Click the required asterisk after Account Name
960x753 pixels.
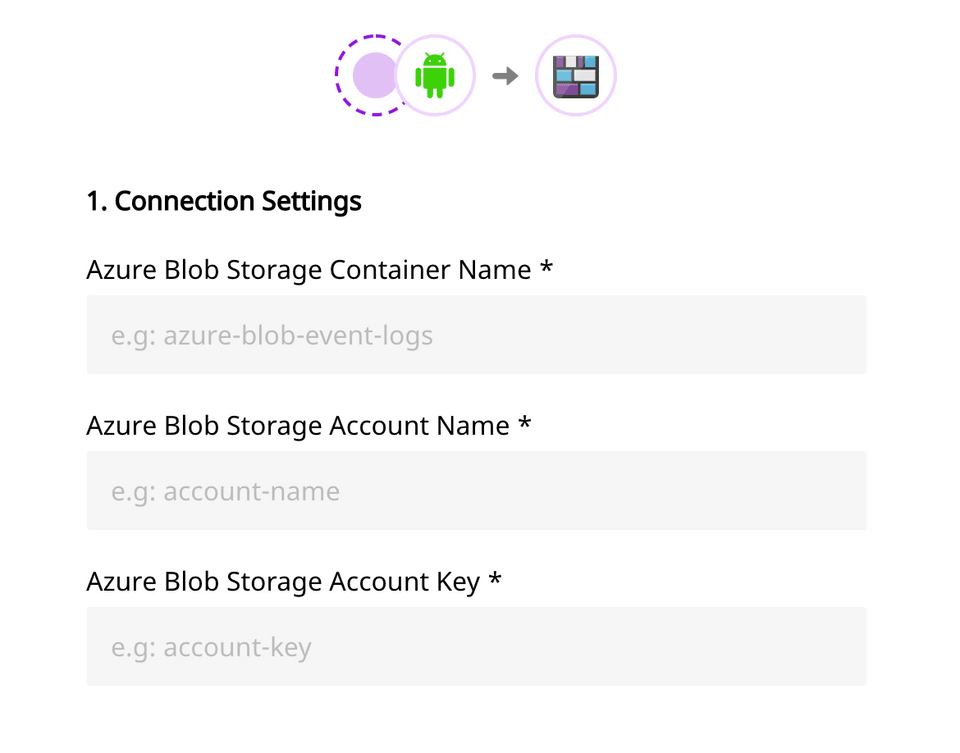tap(525, 424)
